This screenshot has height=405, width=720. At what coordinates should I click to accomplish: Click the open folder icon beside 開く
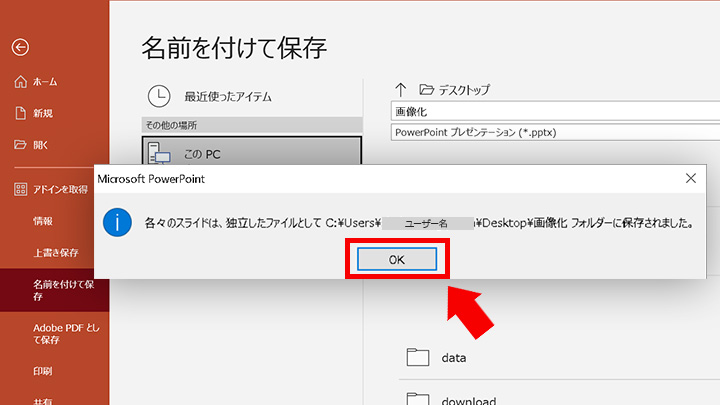[20, 145]
